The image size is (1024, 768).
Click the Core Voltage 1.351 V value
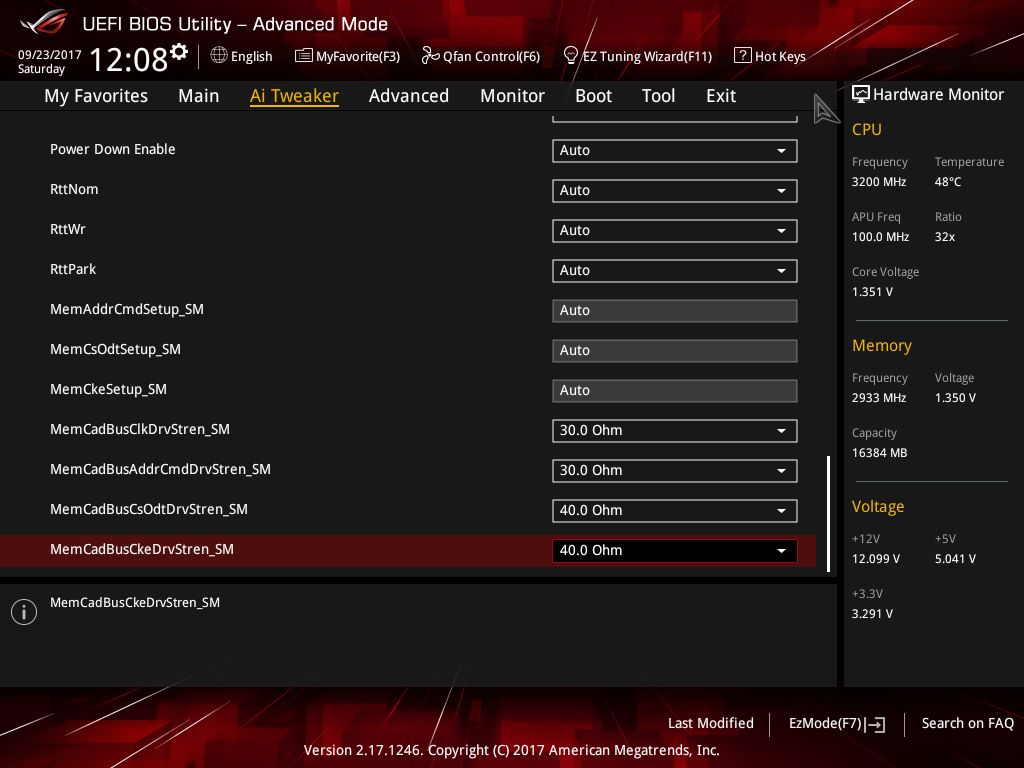point(872,292)
